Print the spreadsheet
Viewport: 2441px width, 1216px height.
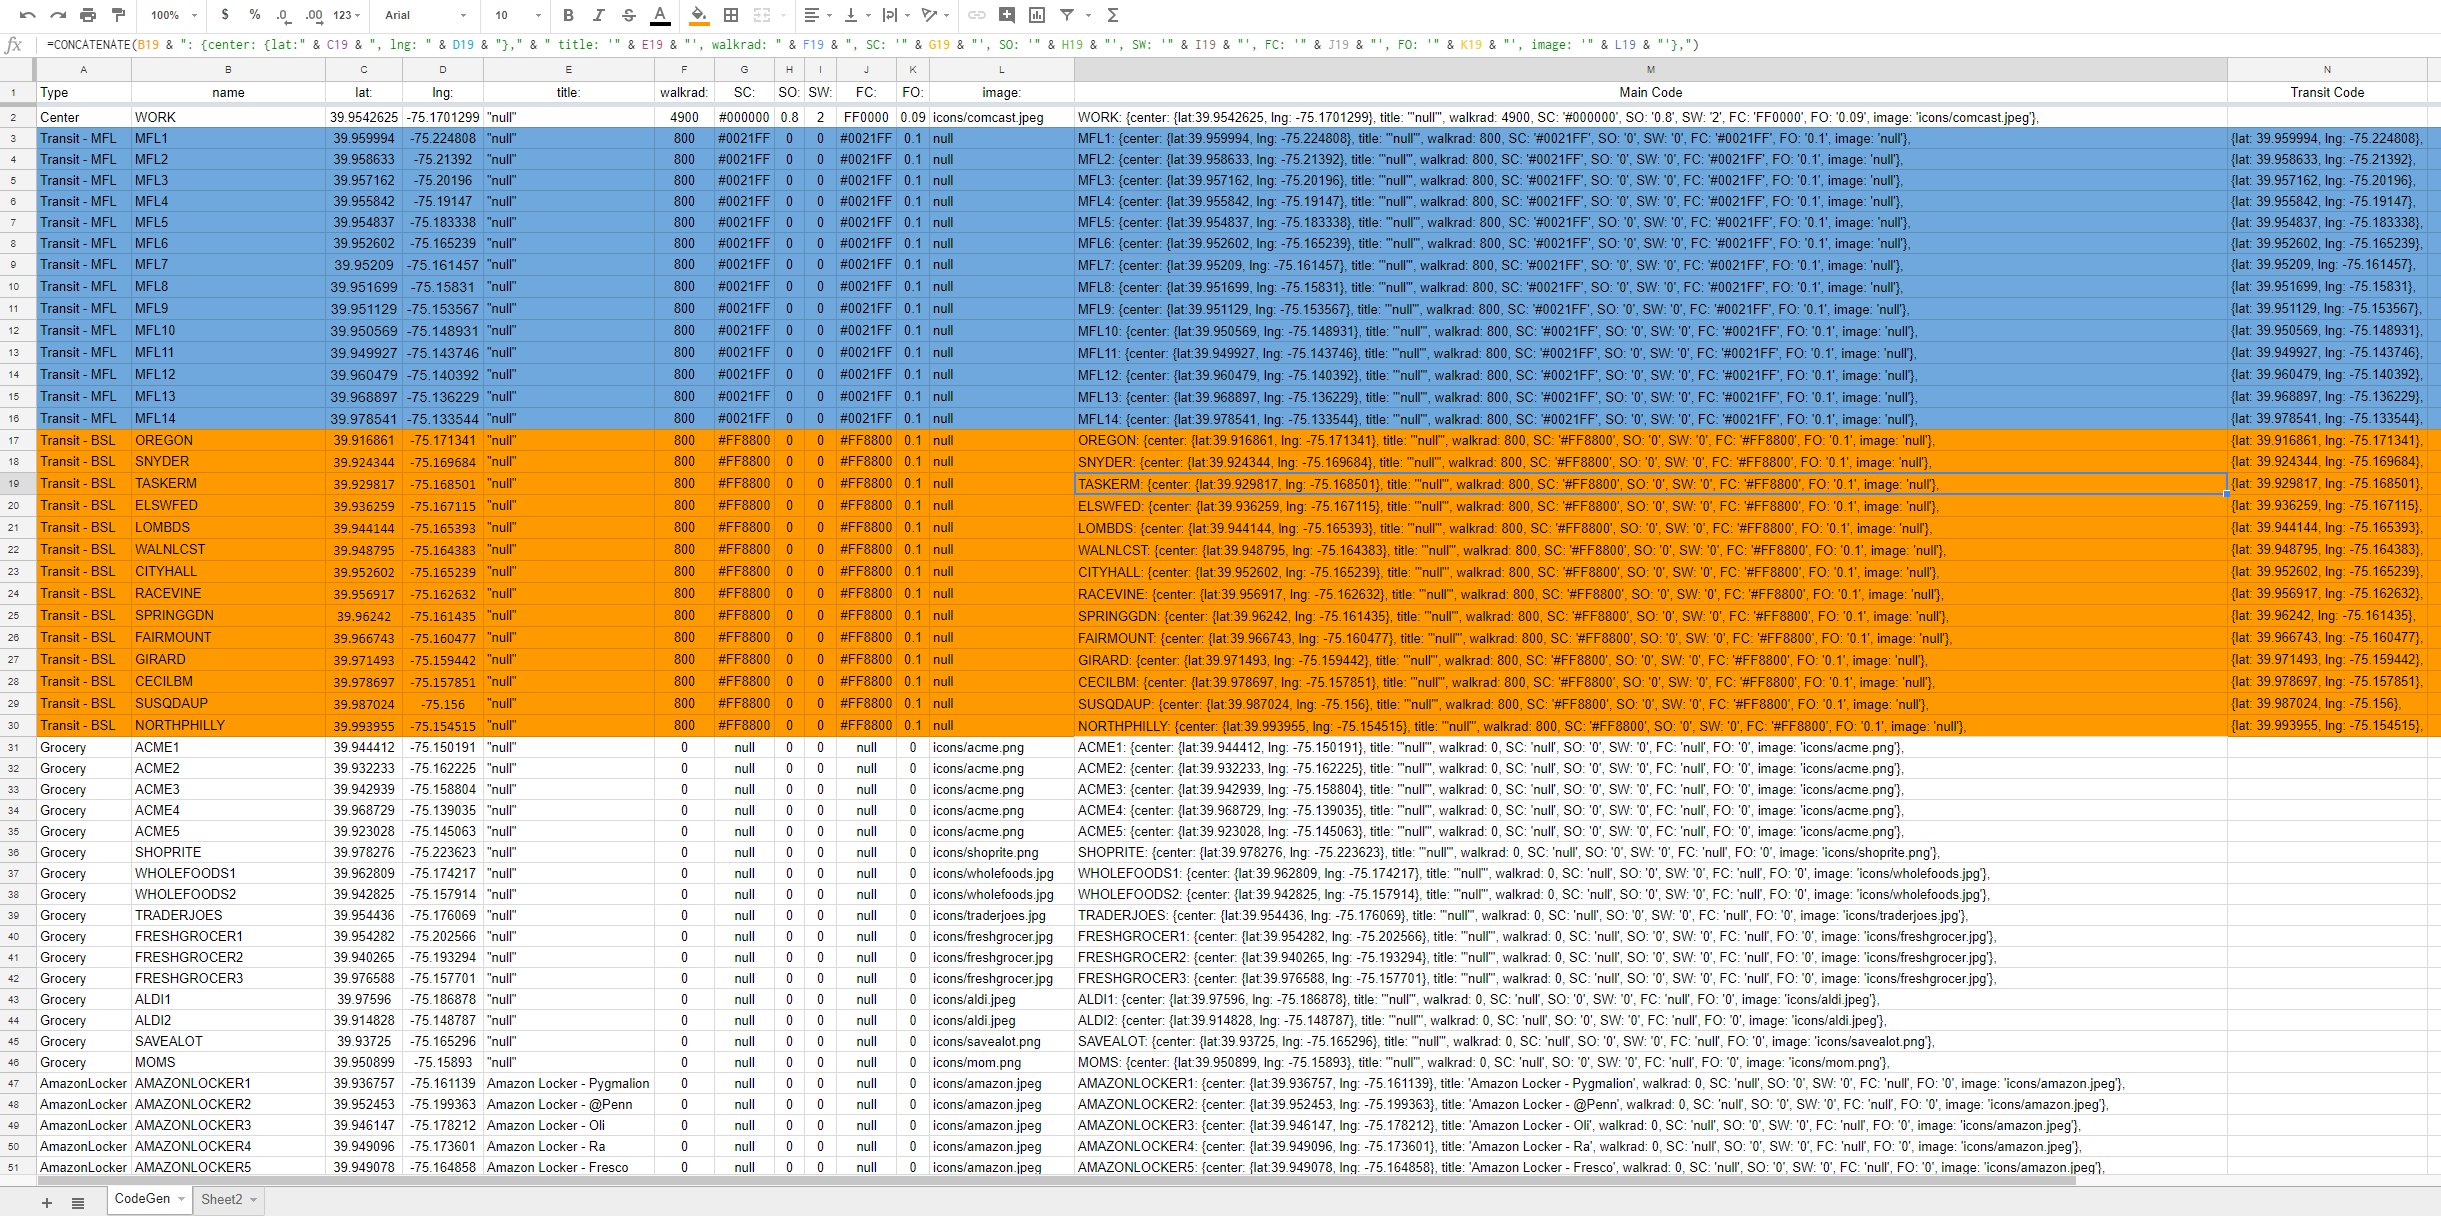(x=88, y=15)
